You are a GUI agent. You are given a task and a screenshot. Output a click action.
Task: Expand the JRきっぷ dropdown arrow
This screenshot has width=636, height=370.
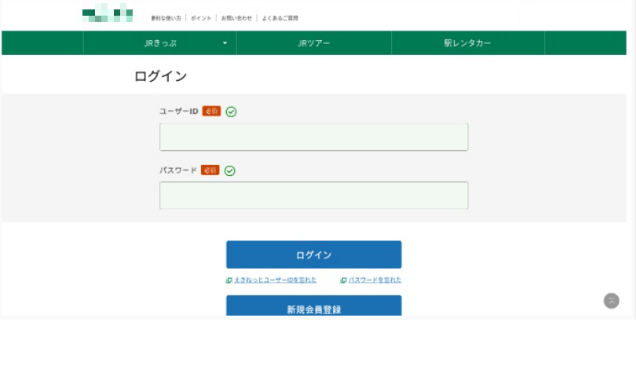225,43
